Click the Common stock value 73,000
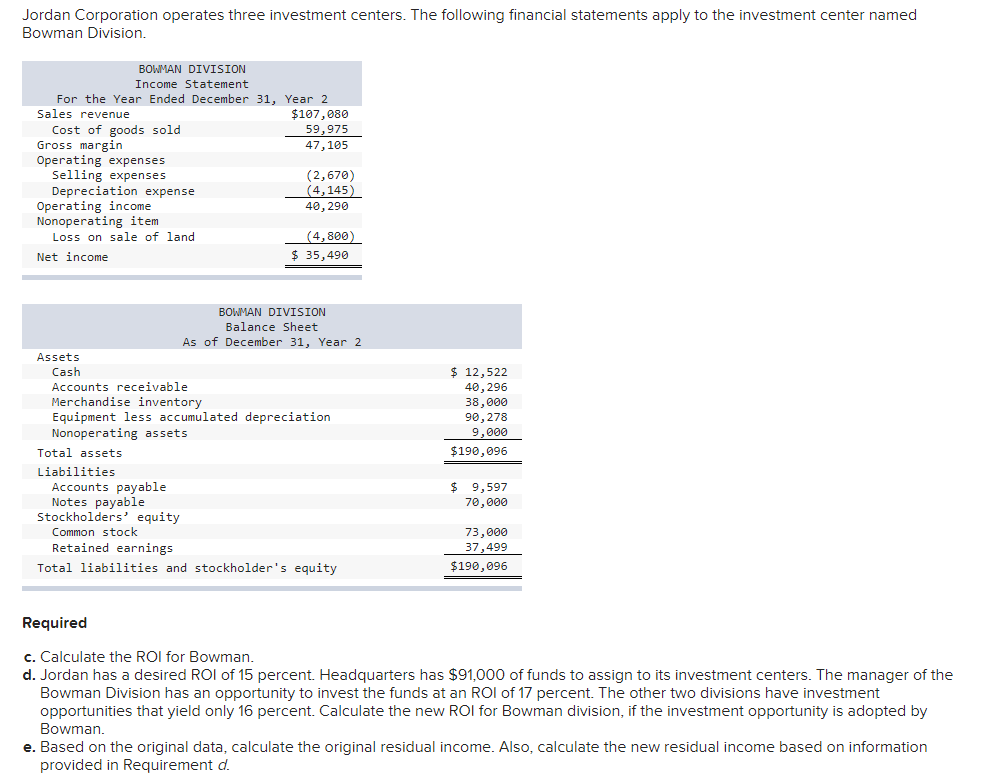 coord(486,532)
